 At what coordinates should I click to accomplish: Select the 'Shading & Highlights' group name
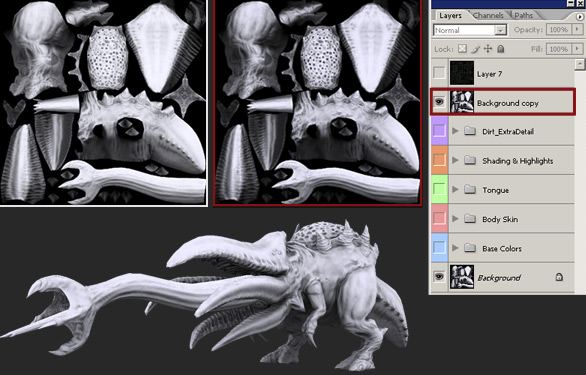pos(518,161)
